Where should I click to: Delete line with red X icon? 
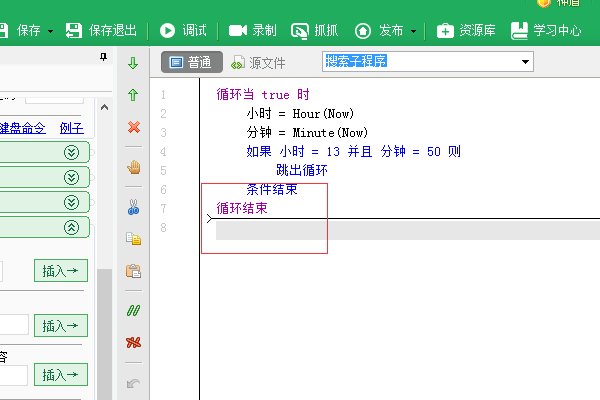[134, 127]
